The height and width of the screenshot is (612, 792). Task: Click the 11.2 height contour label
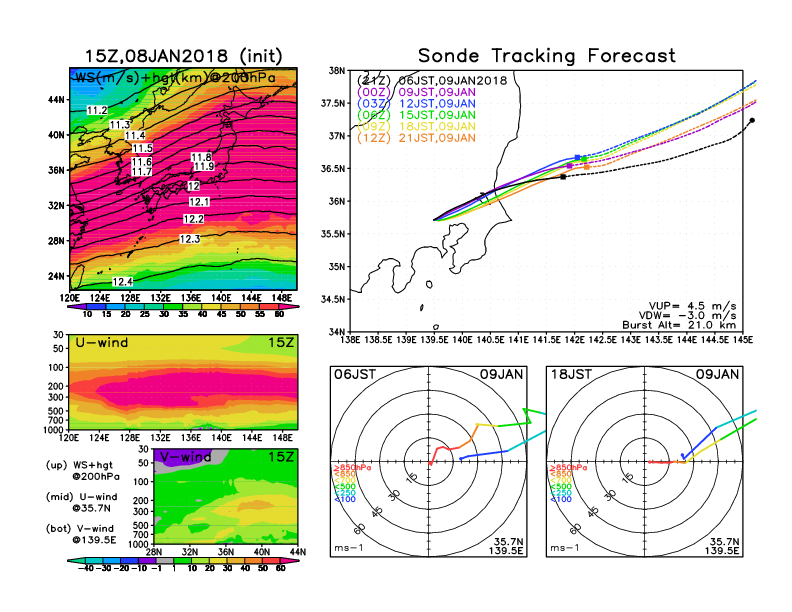(97, 110)
